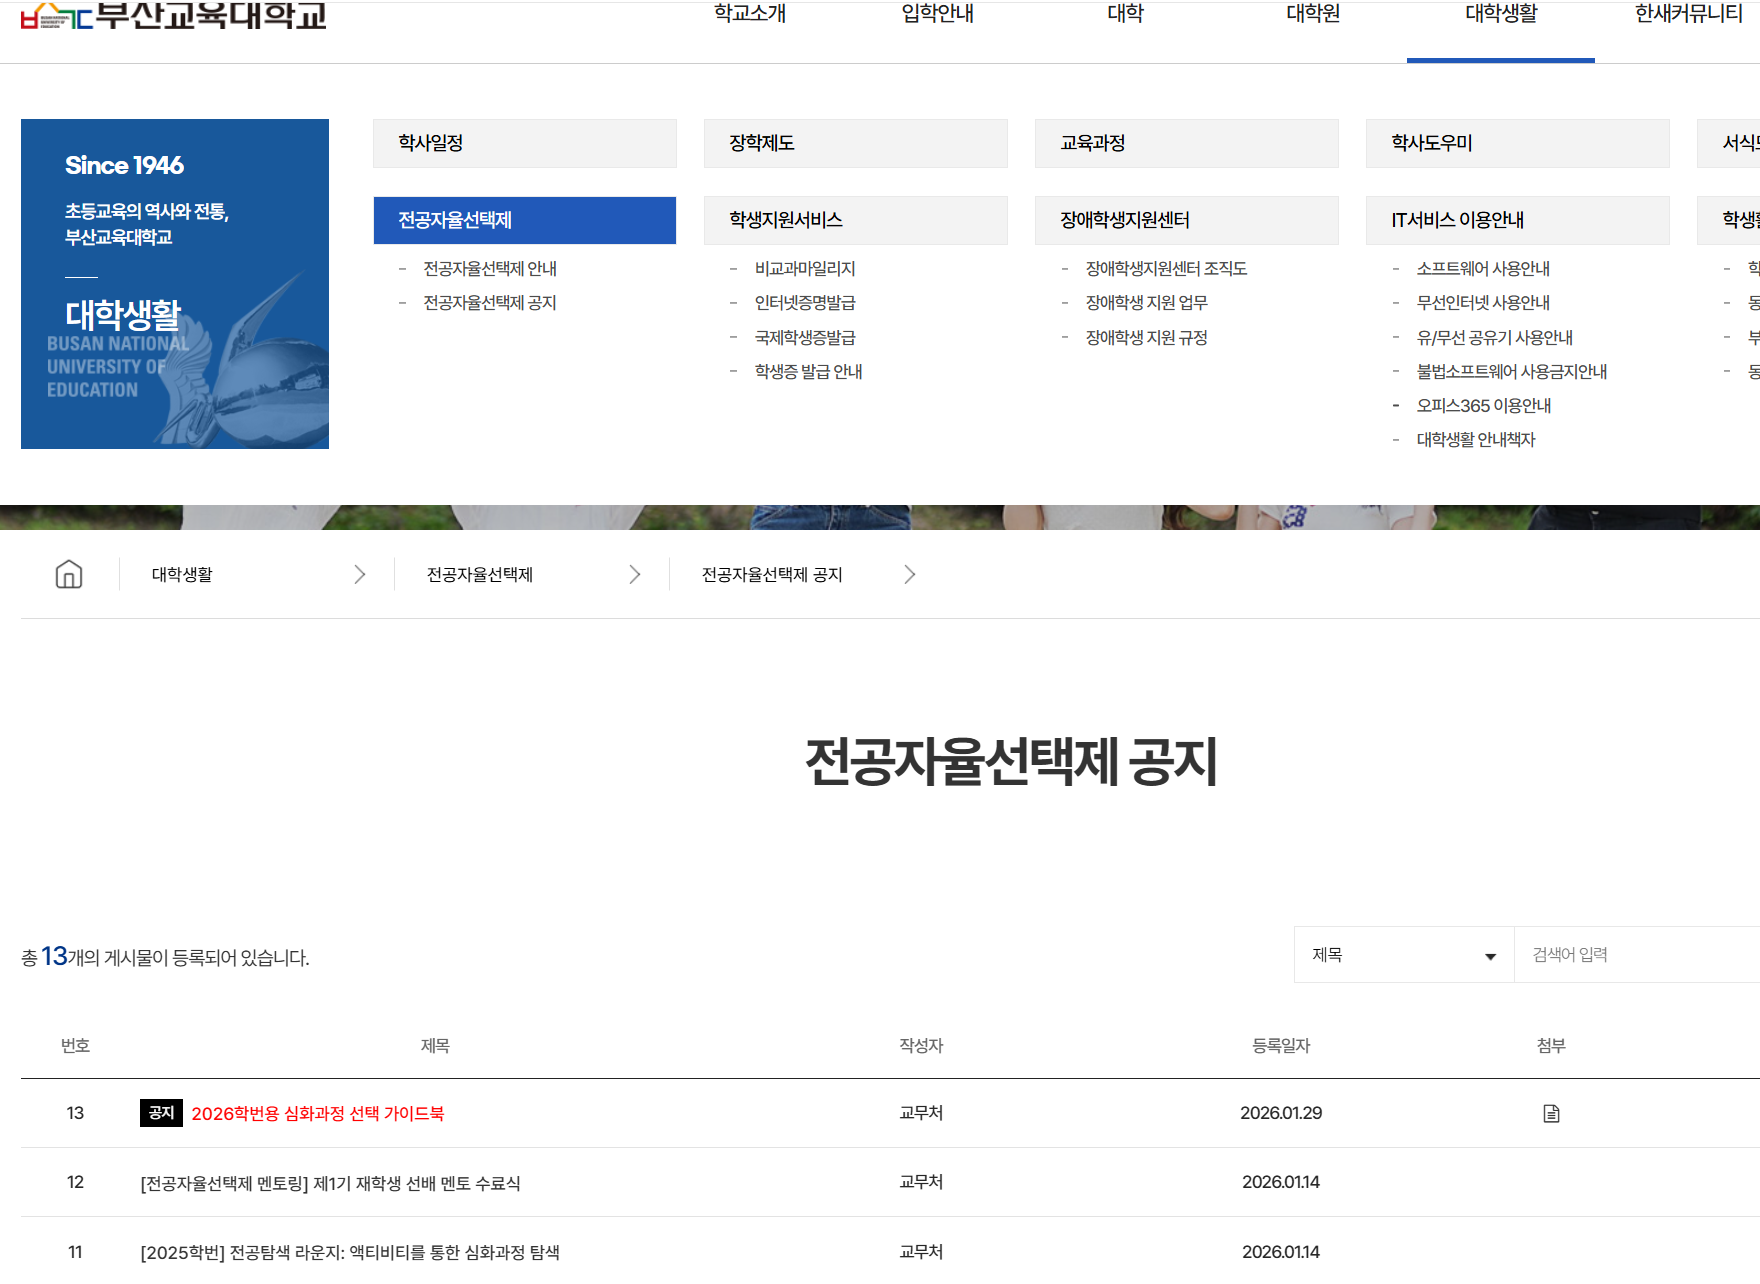This screenshot has width=1760, height=1284.
Task: Open 인터넷증명발급 link
Action: coord(804,303)
